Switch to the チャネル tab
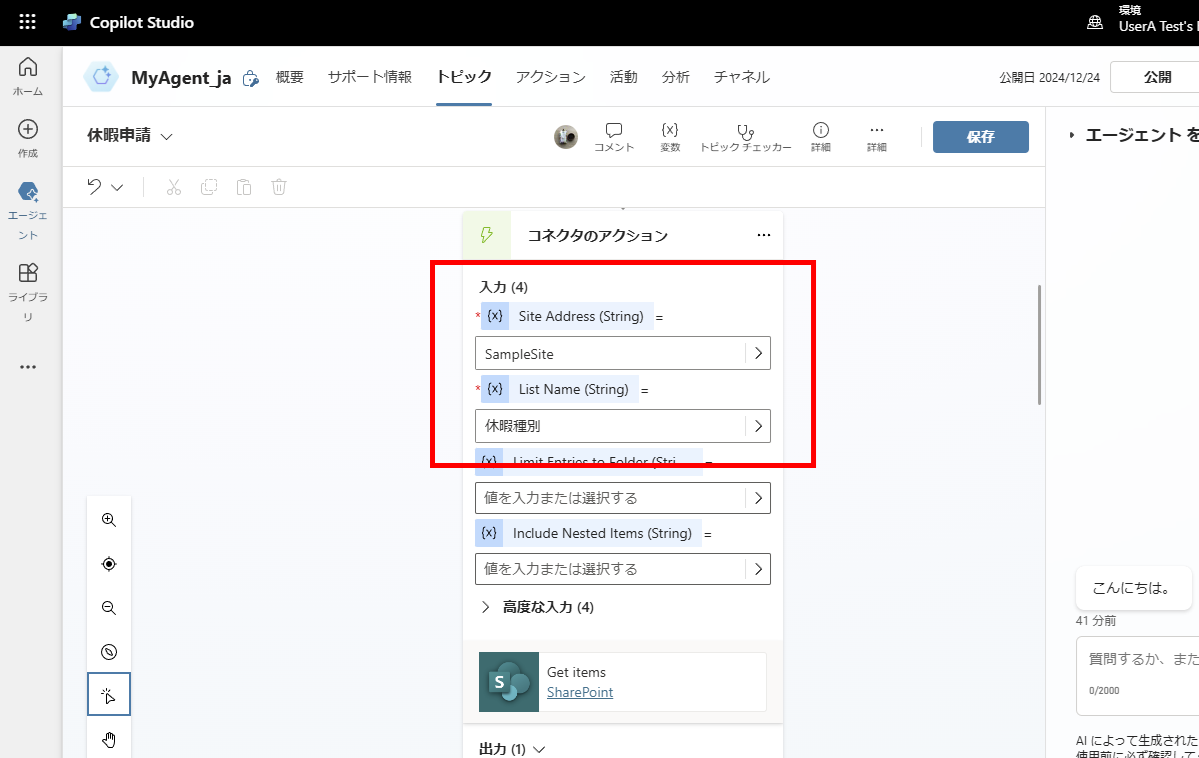Image resolution: width=1199 pixels, height=758 pixels. pyautogui.click(x=741, y=76)
